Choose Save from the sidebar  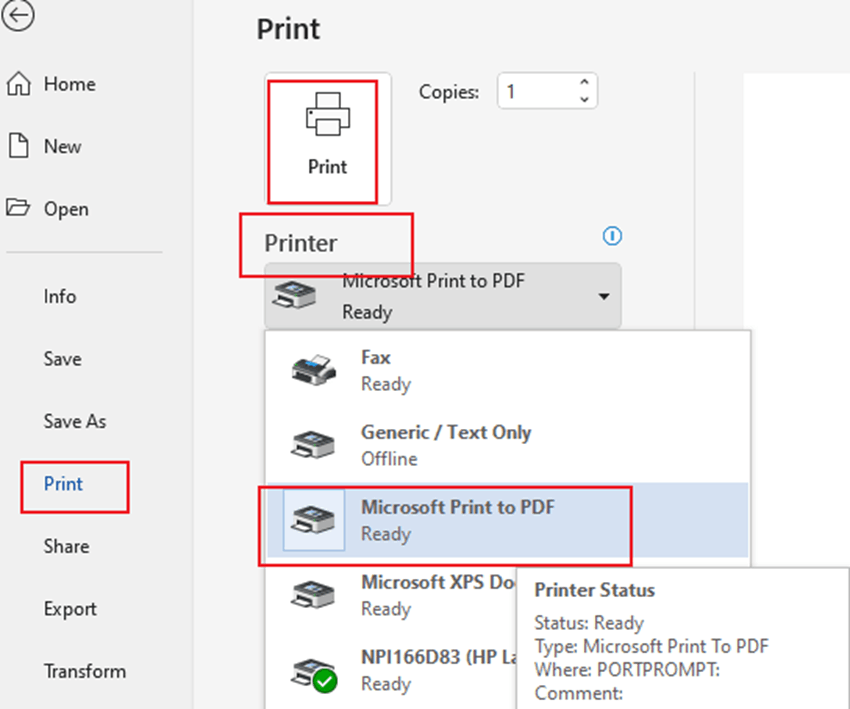coord(62,359)
